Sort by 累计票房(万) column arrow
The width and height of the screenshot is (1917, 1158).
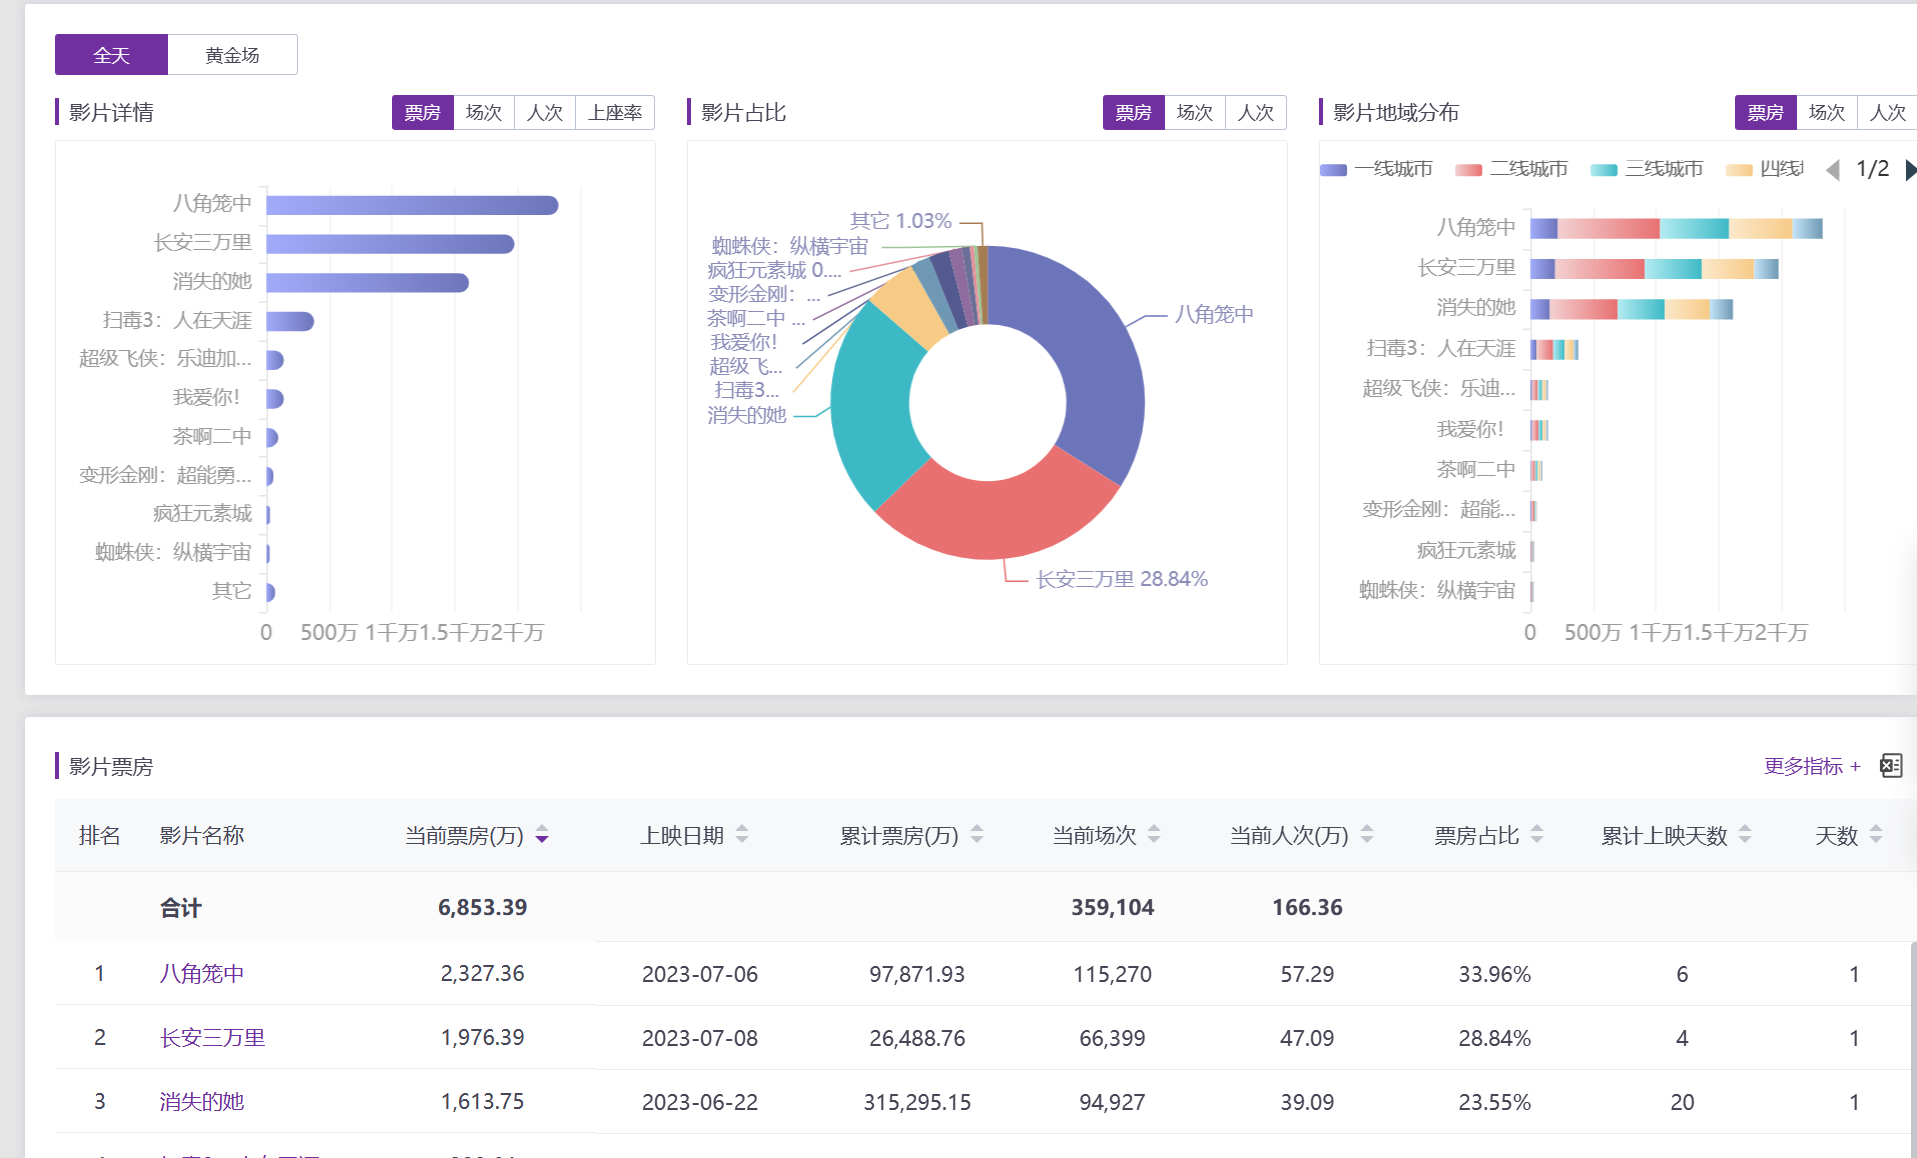coord(977,835)
